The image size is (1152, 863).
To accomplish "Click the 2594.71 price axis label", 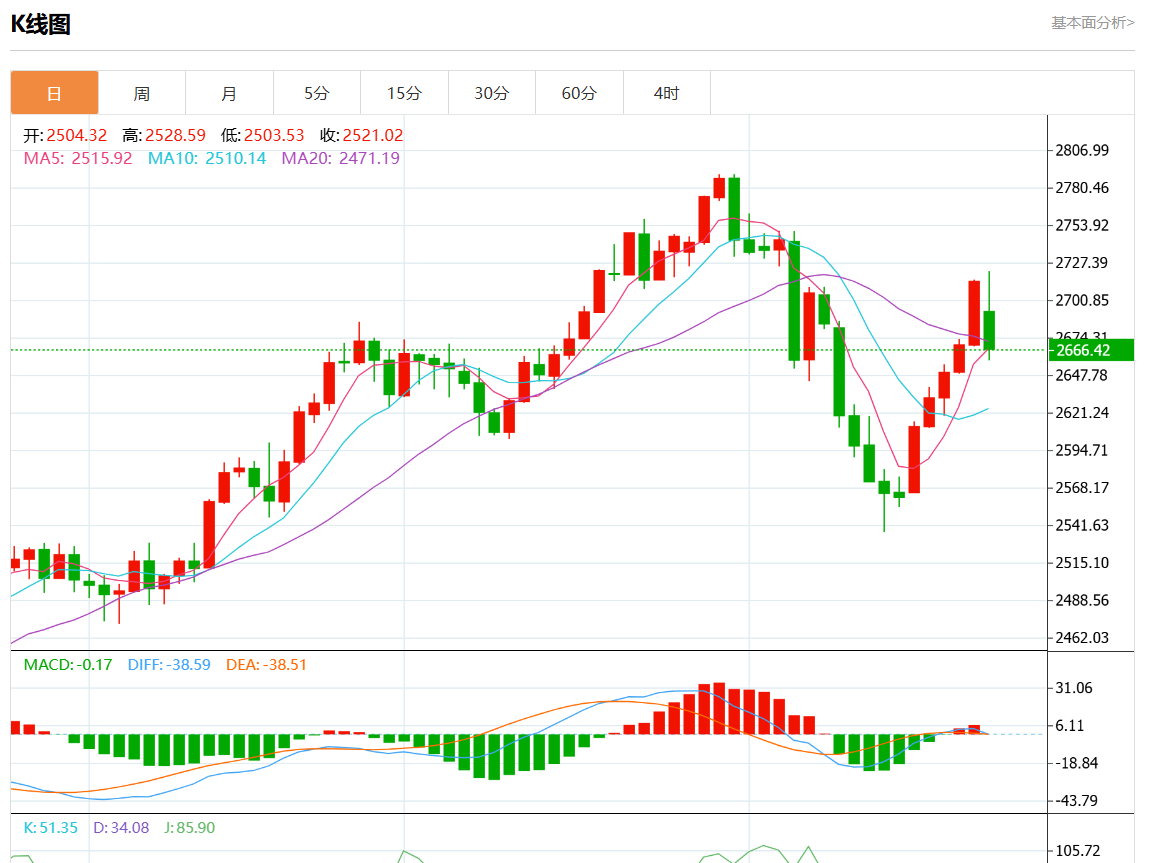I will click(x=1082, y=450).
